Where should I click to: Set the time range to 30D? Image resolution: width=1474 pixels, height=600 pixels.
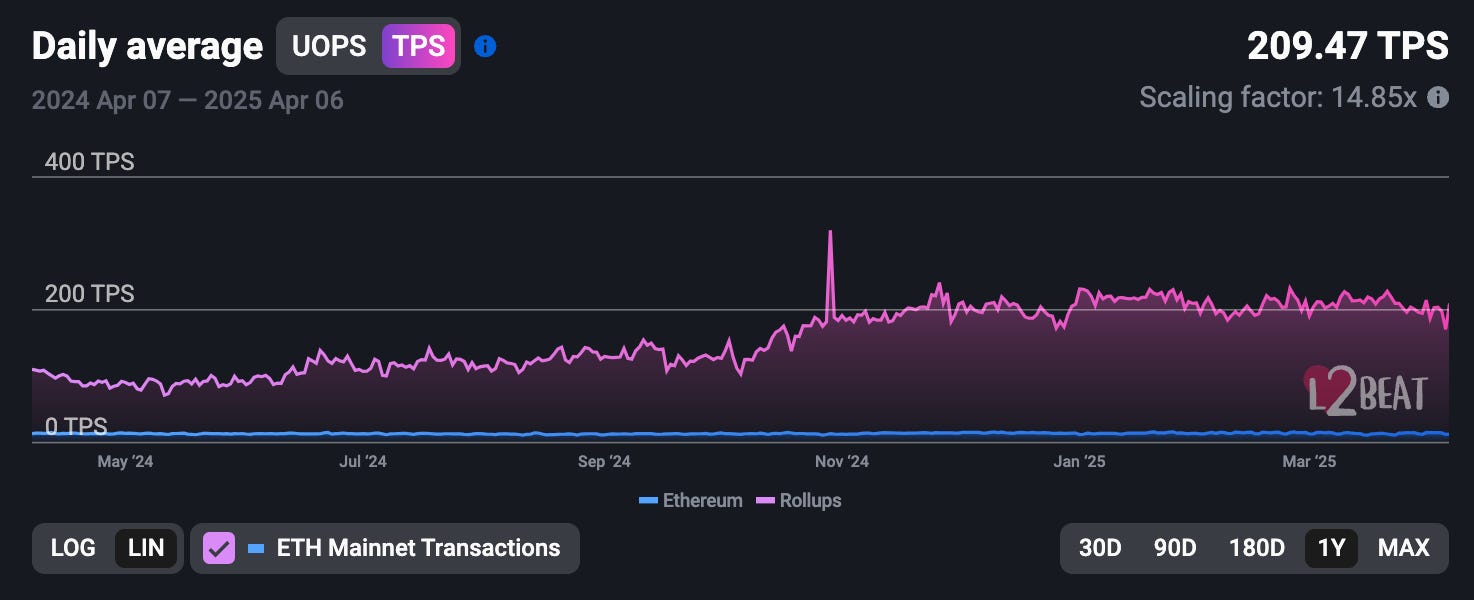[x=1100, y=548]
